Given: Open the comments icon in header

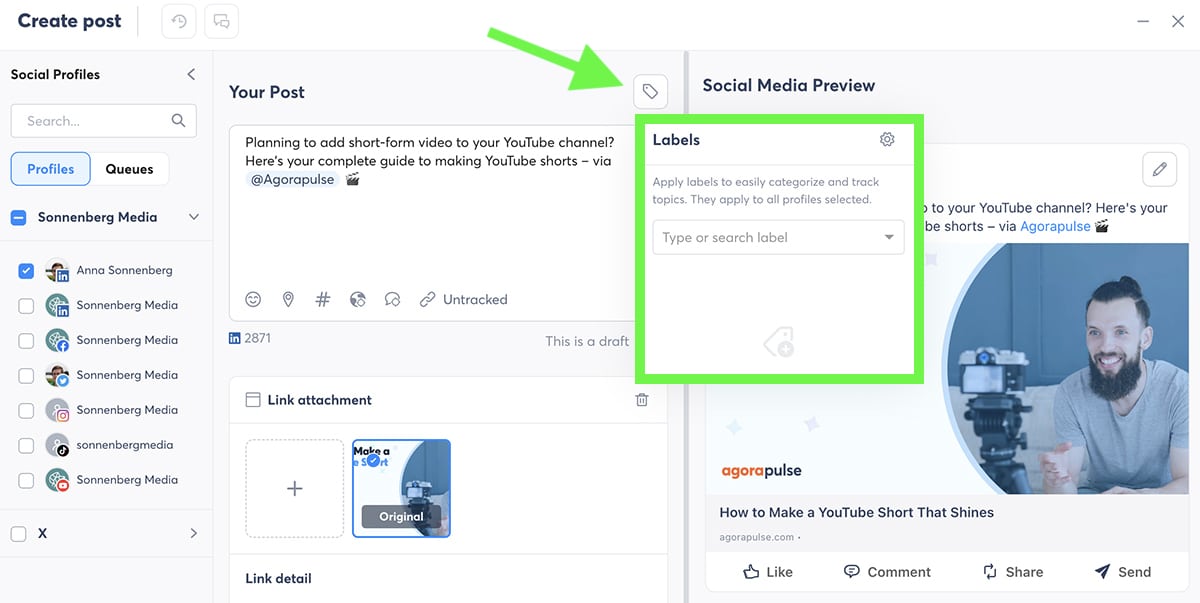Looking at the screenshot, I should click(221, 21).
